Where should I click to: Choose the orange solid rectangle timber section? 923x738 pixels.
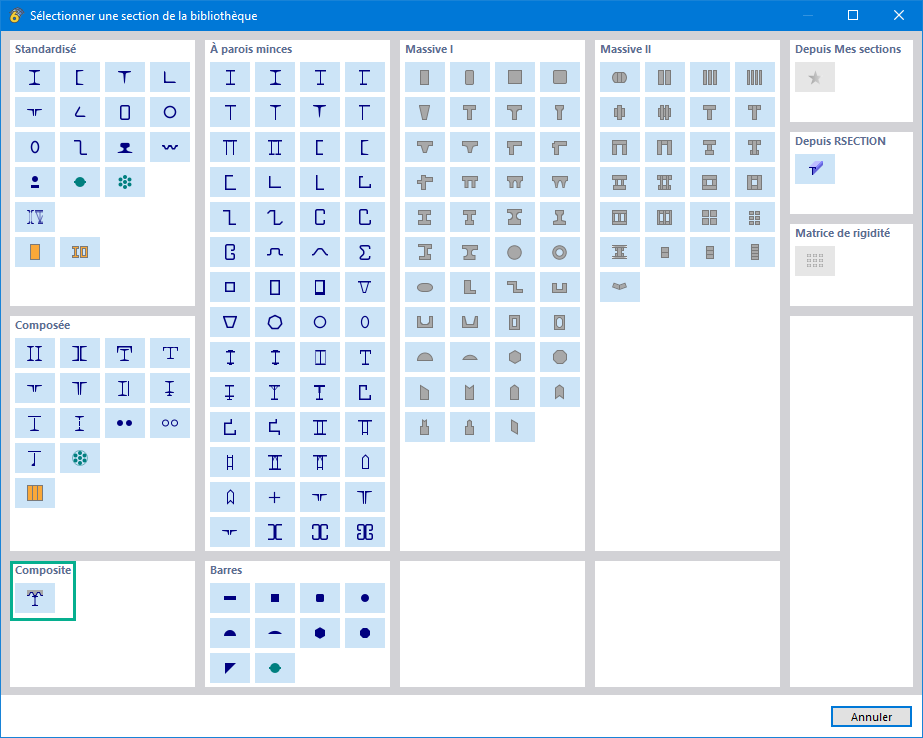coord(35,252)
